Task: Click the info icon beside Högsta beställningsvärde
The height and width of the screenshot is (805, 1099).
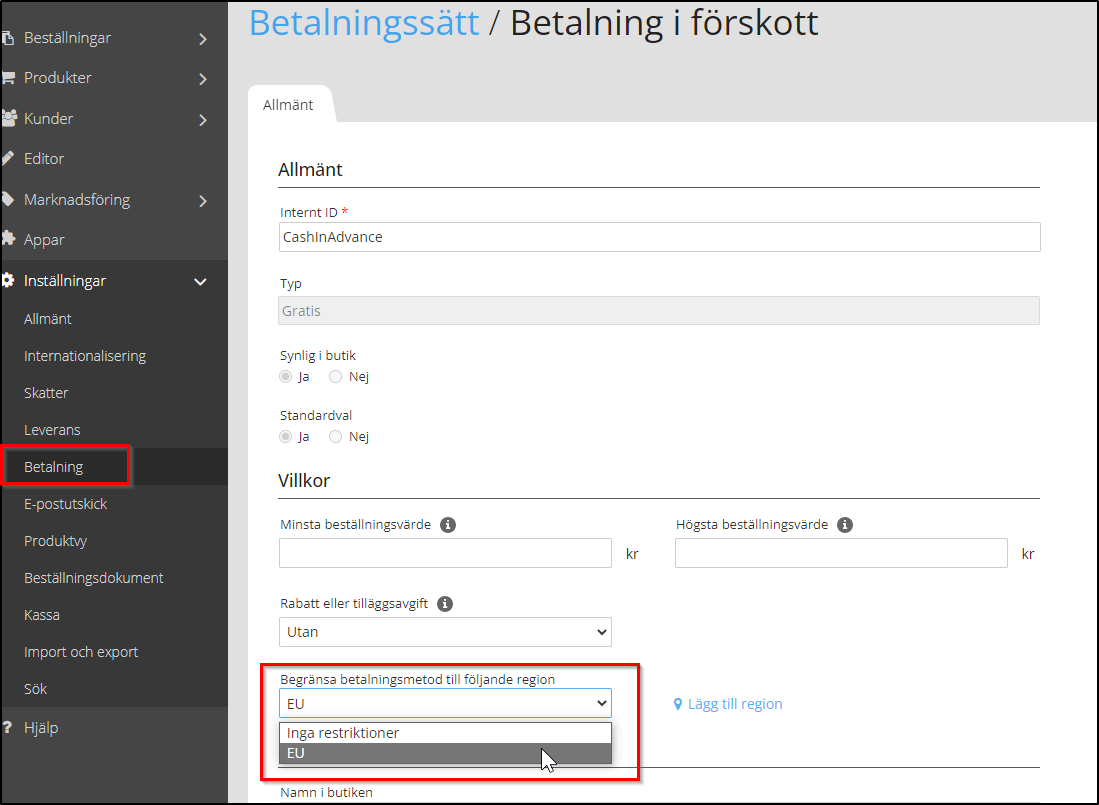Action: pos(845,525)
